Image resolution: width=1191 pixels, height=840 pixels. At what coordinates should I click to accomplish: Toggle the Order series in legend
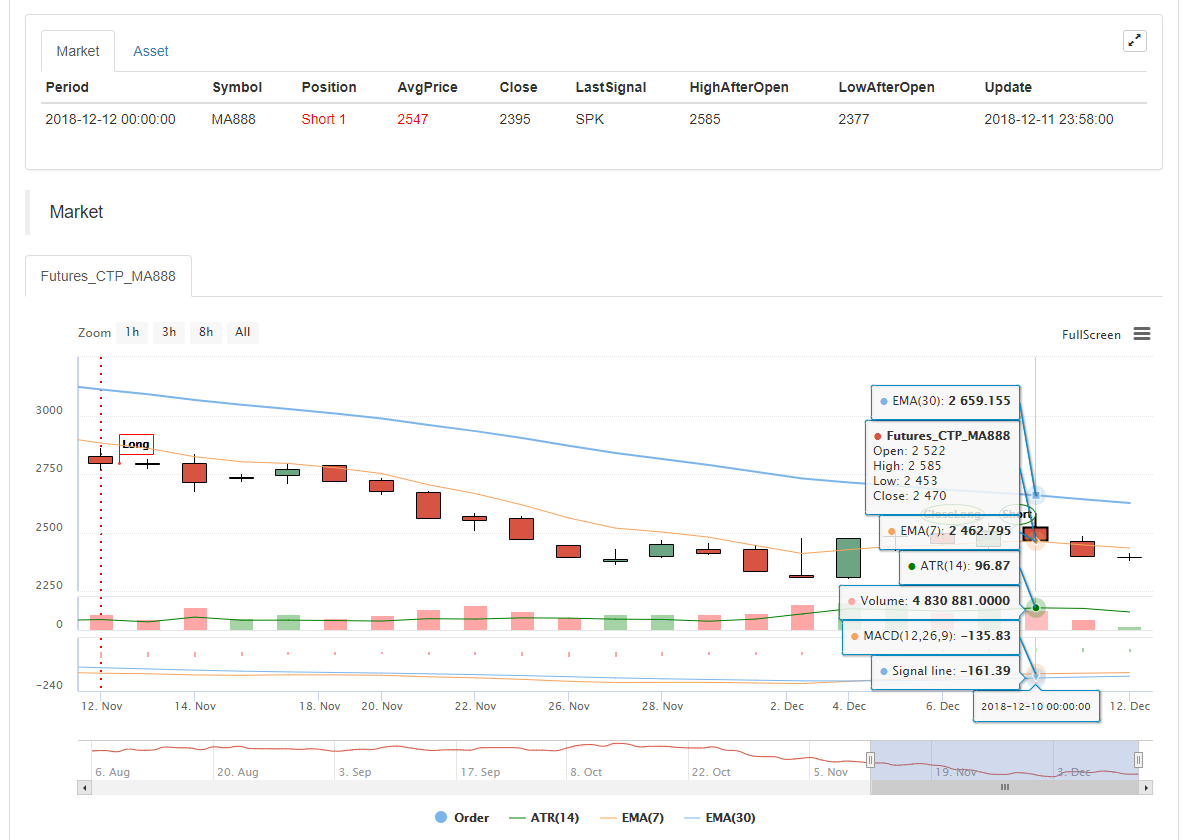click(x=461, y=818)
